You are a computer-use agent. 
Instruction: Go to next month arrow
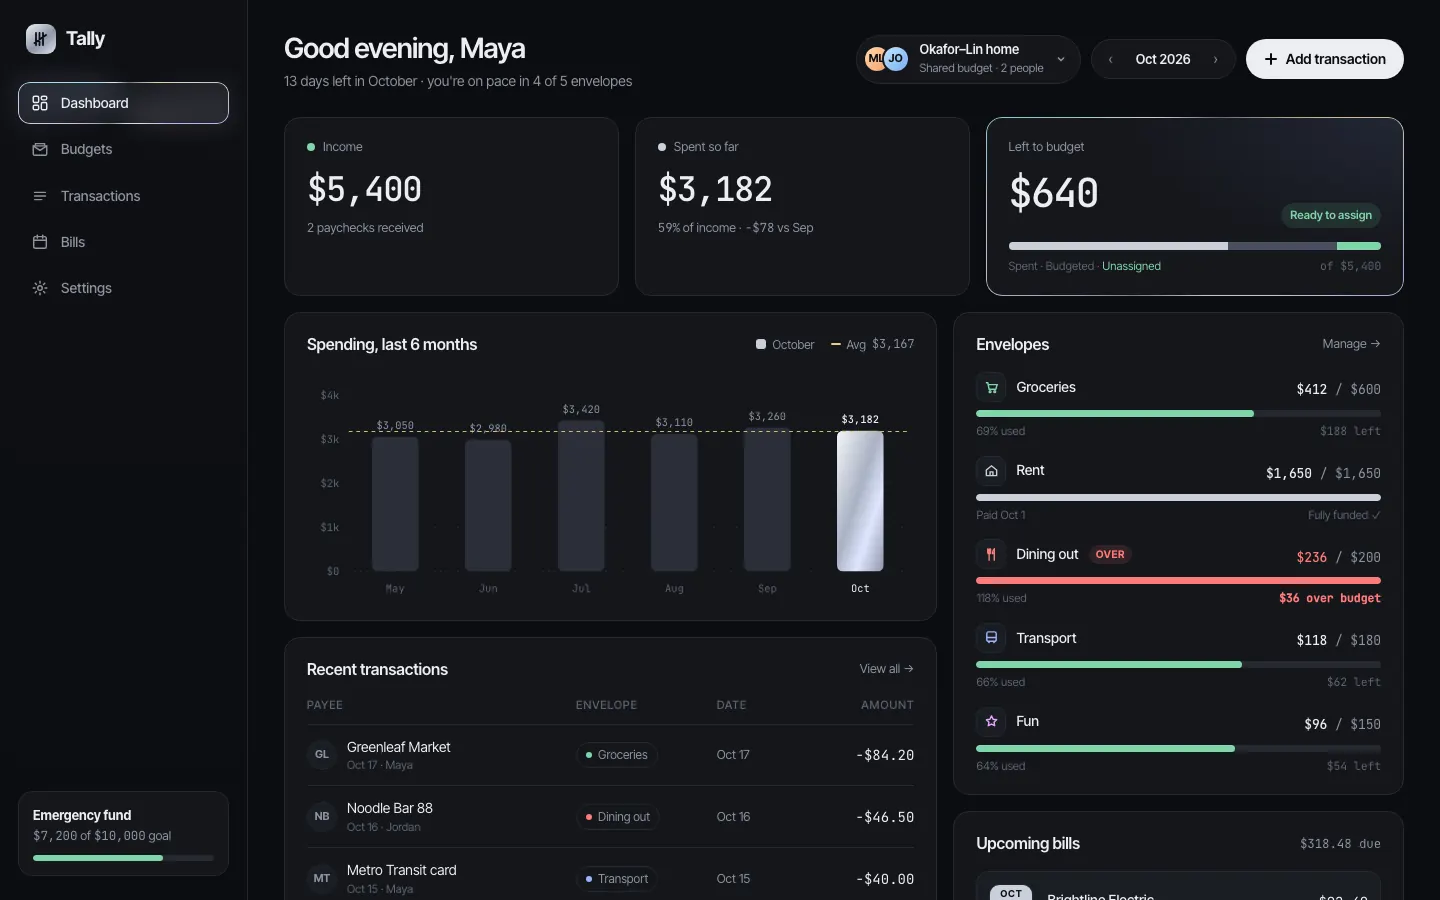1216,59
